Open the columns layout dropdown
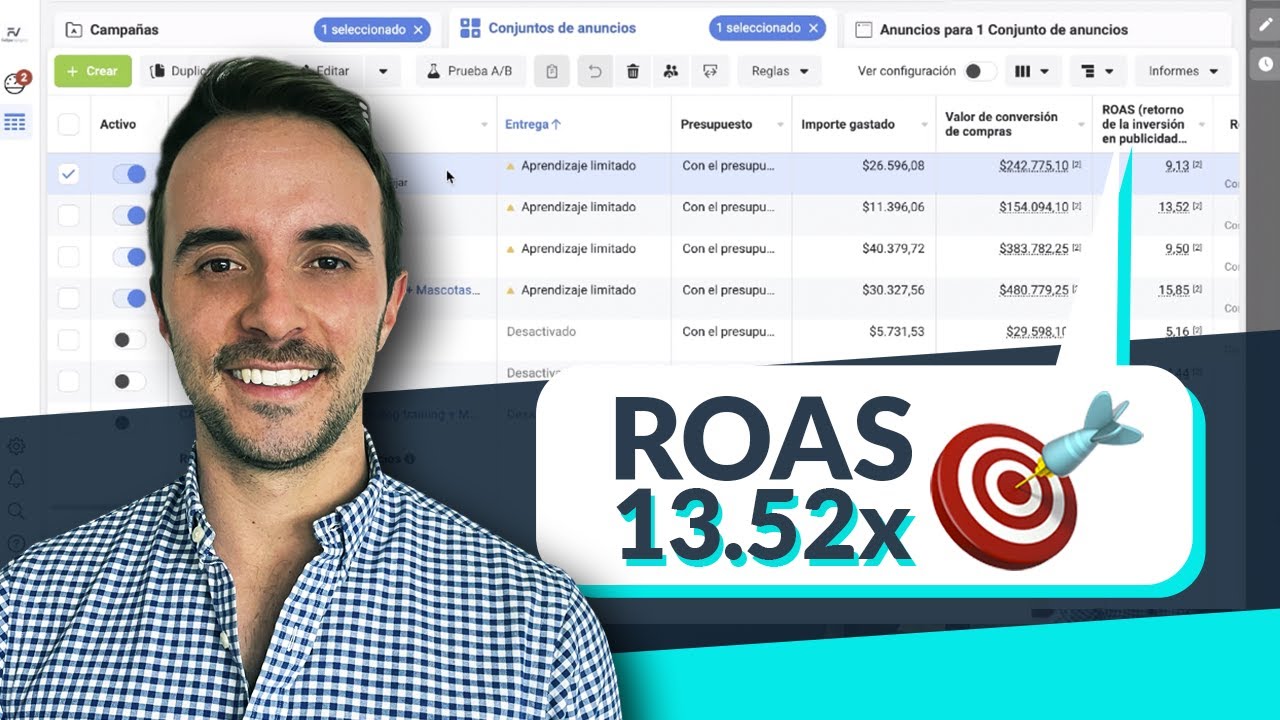The height and width of the screenshot is (720, 1280). click(x=1032, y=71)
